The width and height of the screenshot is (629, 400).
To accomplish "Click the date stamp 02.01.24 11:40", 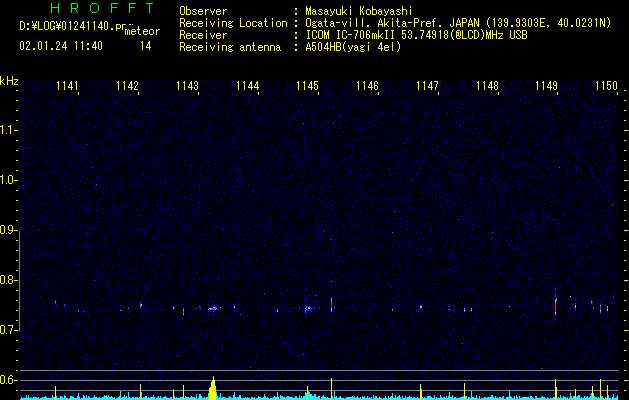I will [x=61, y=46].
